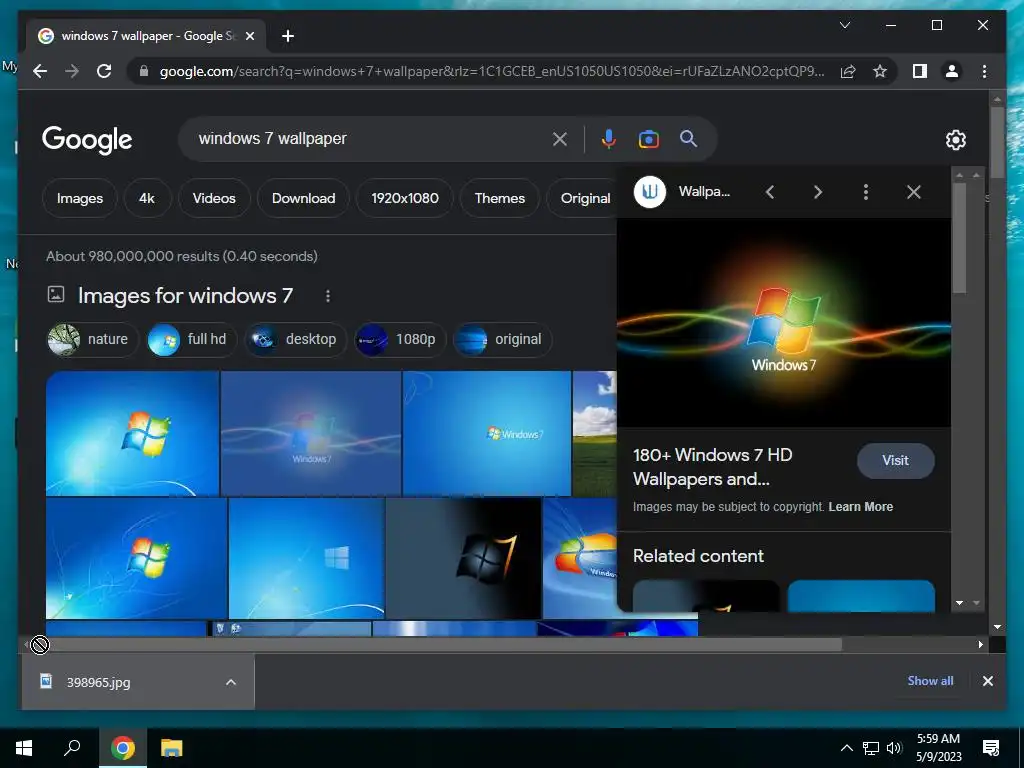This screenshot has width=1024, height=768.
Task: Refine images with the desktop chip
Action: (x=295, y=340)
